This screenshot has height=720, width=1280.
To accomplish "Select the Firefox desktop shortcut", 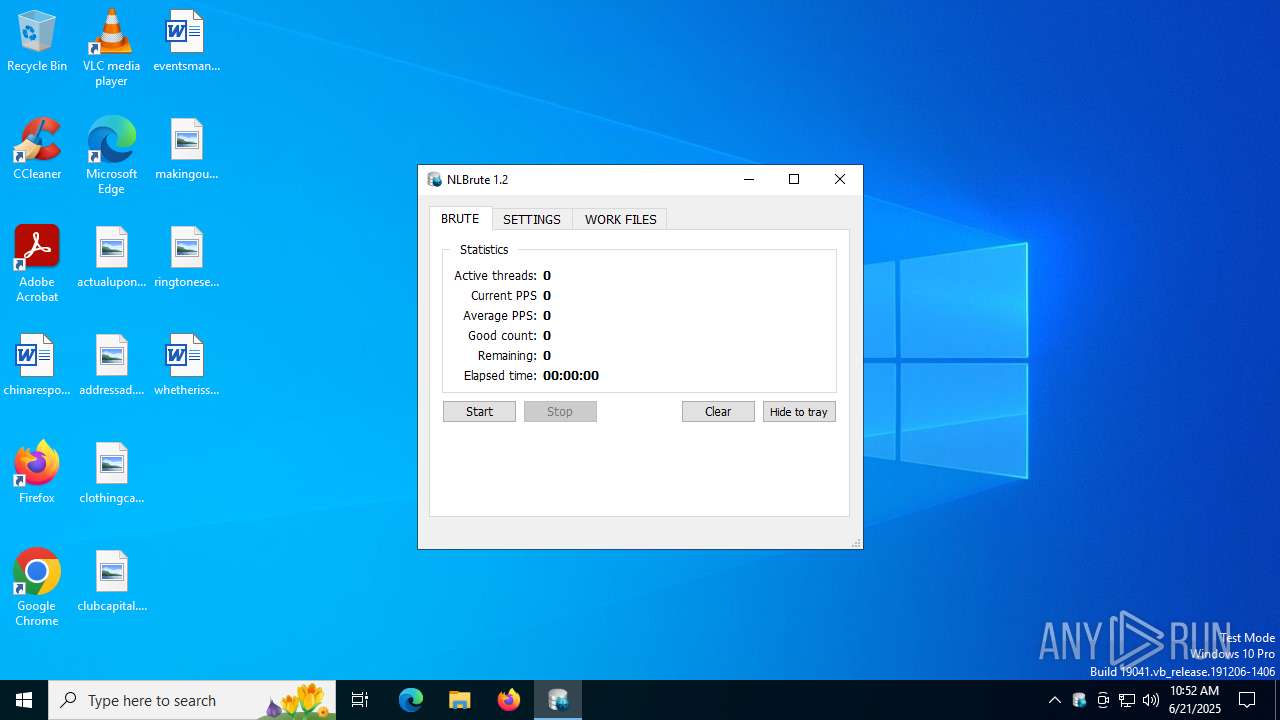I will 37,473.
